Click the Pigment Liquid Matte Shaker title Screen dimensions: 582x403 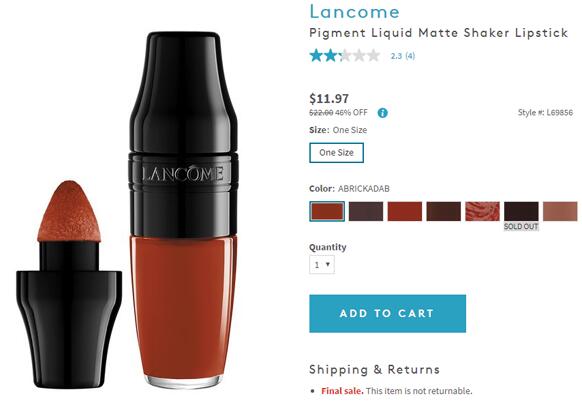tap(438, 33)
